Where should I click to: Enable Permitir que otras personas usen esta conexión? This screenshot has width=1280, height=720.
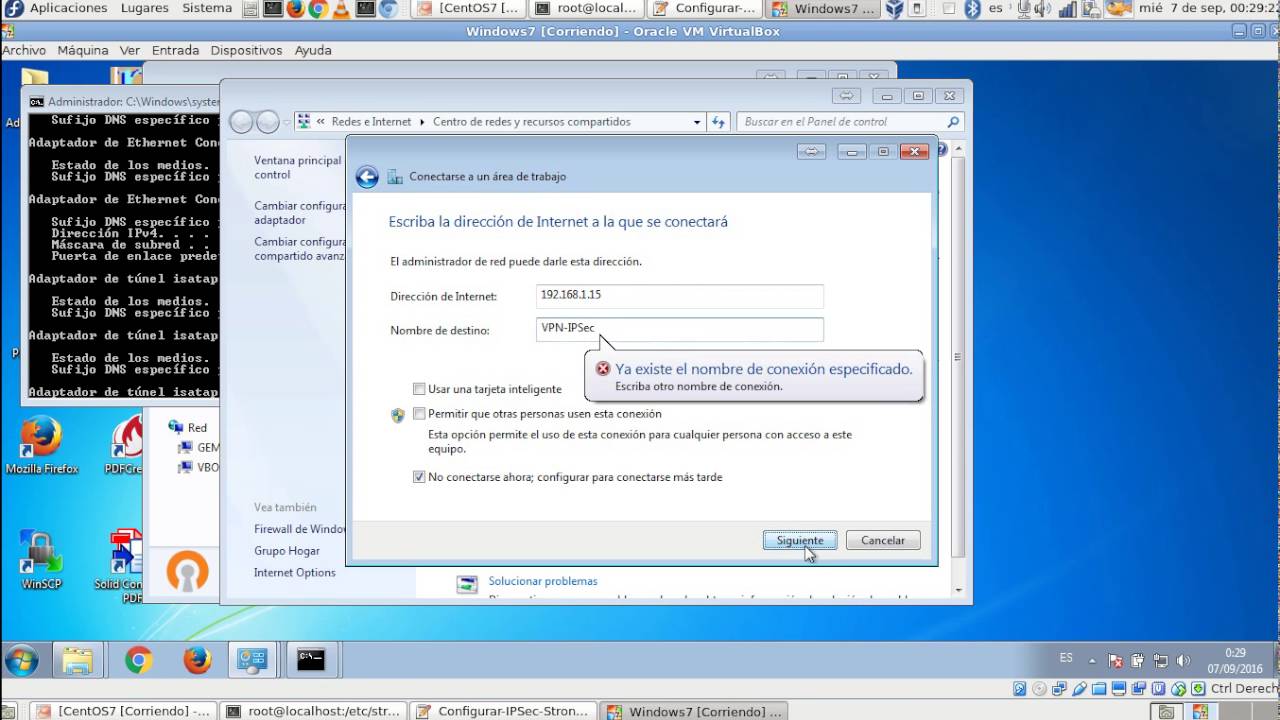(x=419, y=413)
